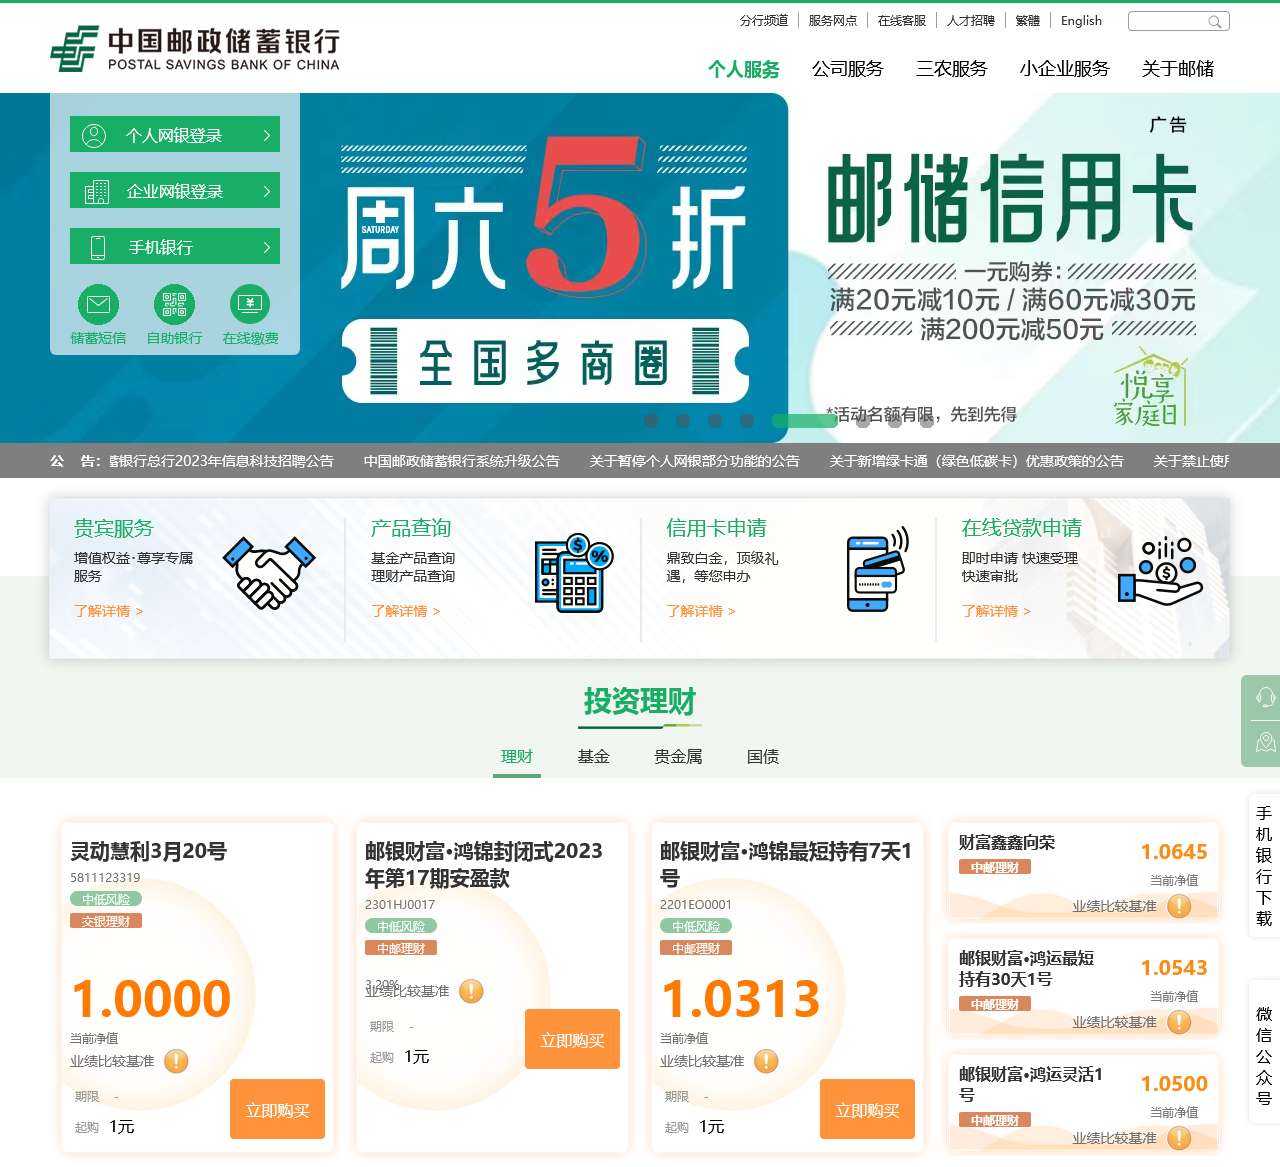The width and height of the screenshot is (1280, 1167).
Task: Open the 分行频道 link
Action: click(764, 21)
